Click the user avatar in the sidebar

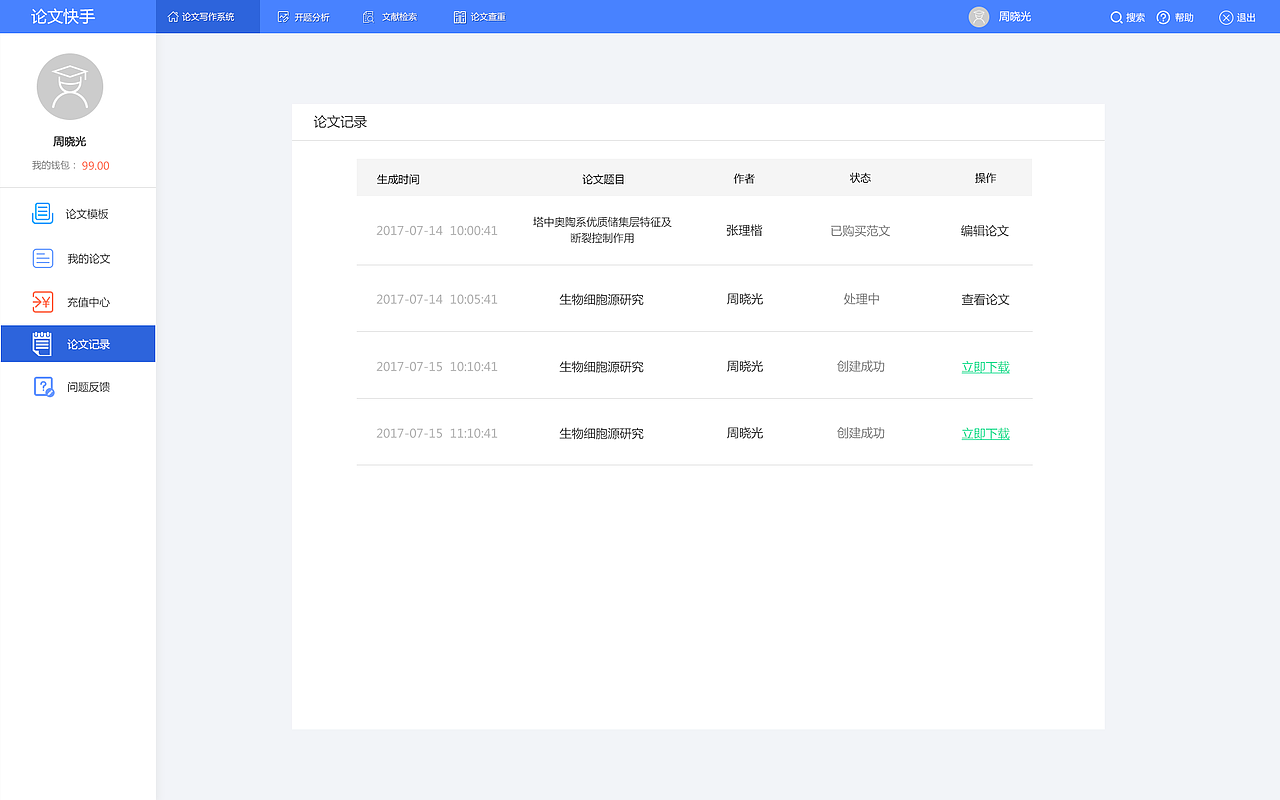tap(69, 87)
